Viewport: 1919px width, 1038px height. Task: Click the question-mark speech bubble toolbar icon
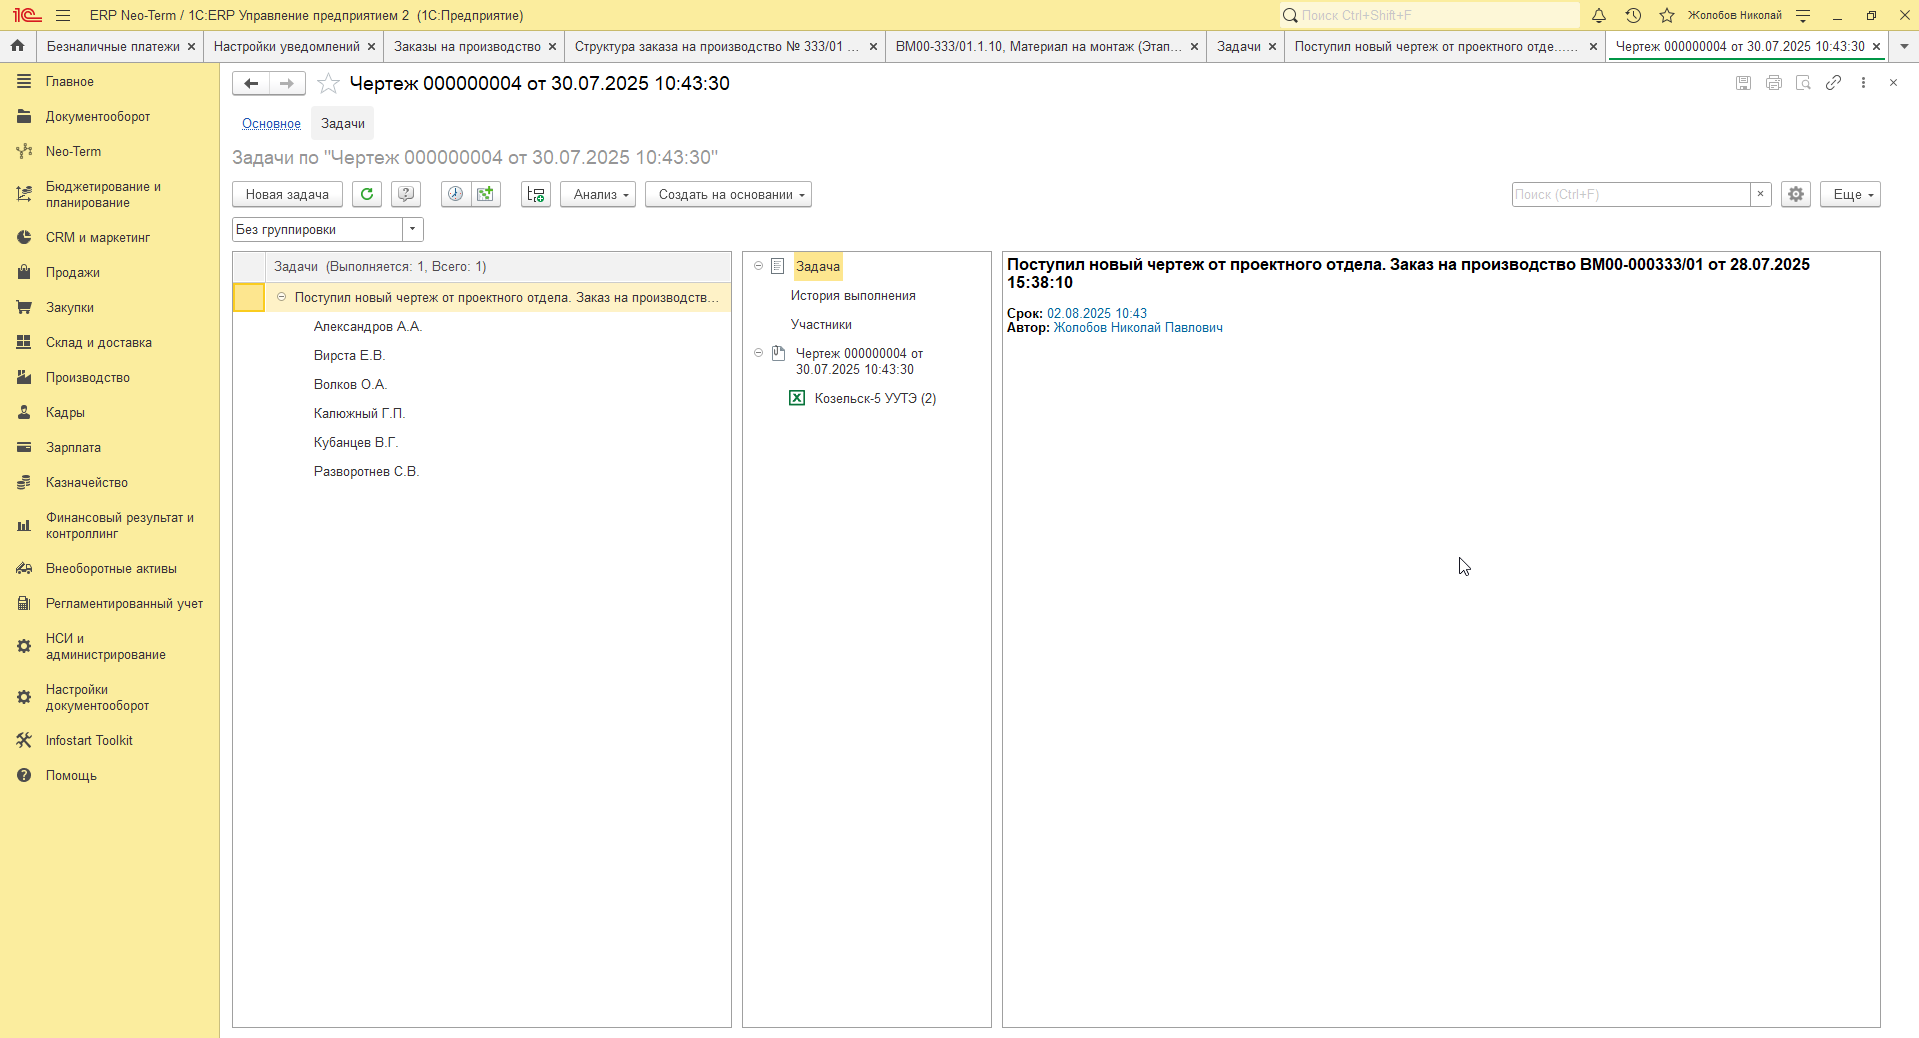pyautogui.click(x=405, y=194)
